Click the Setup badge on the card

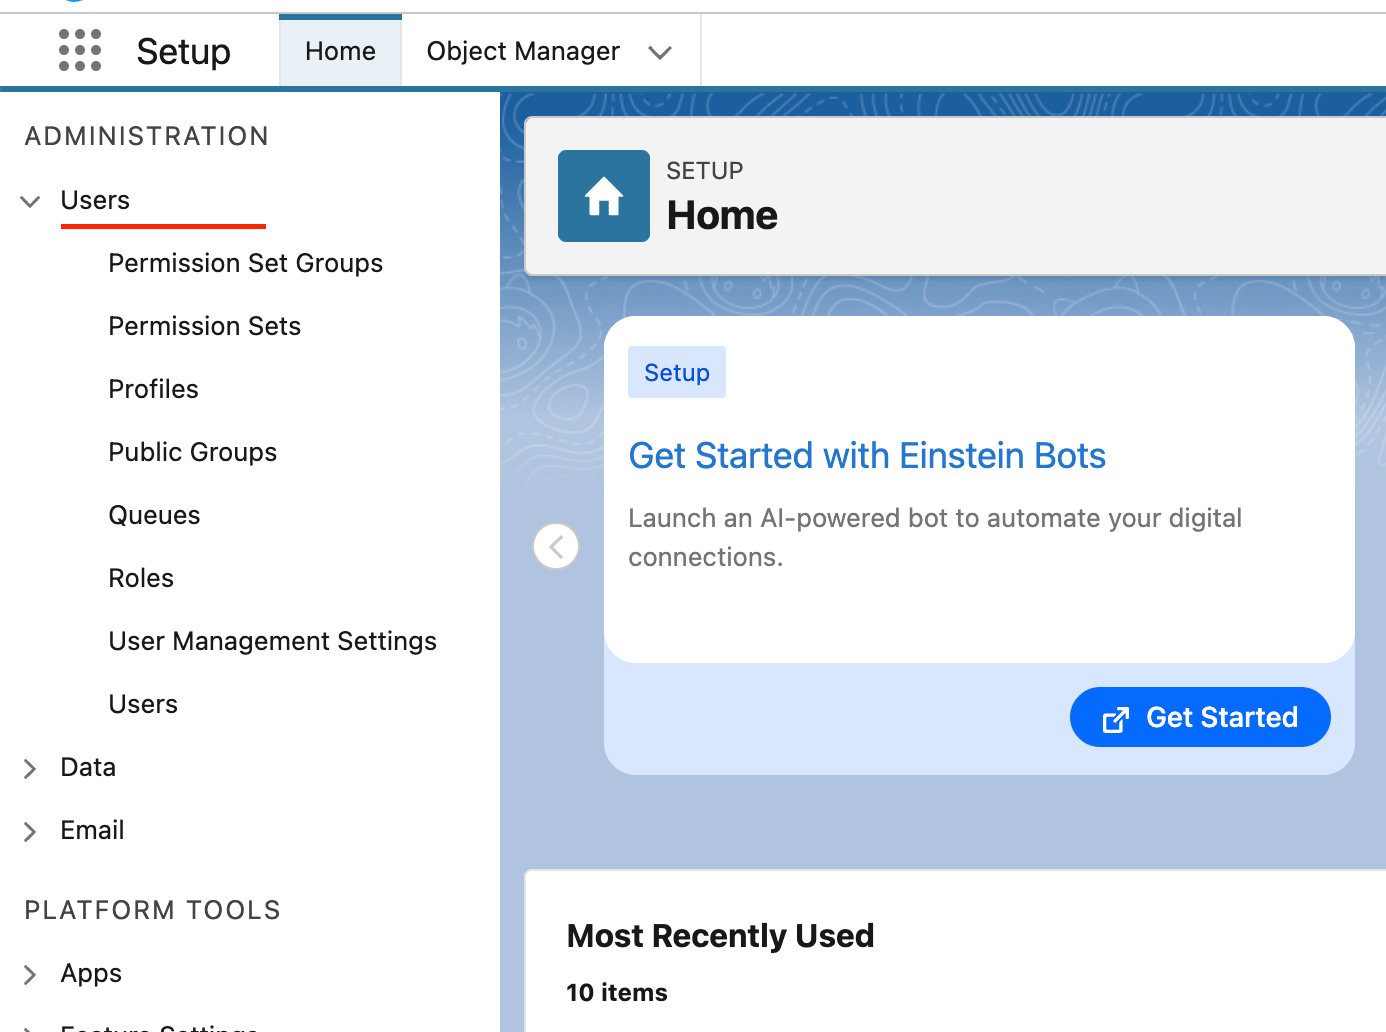[x=676, y=373]
